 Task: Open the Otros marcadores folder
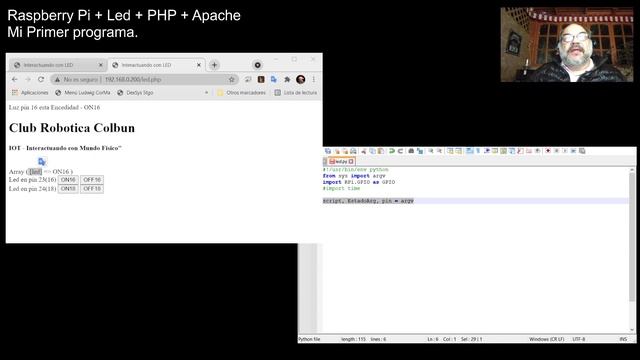(241, 93)
